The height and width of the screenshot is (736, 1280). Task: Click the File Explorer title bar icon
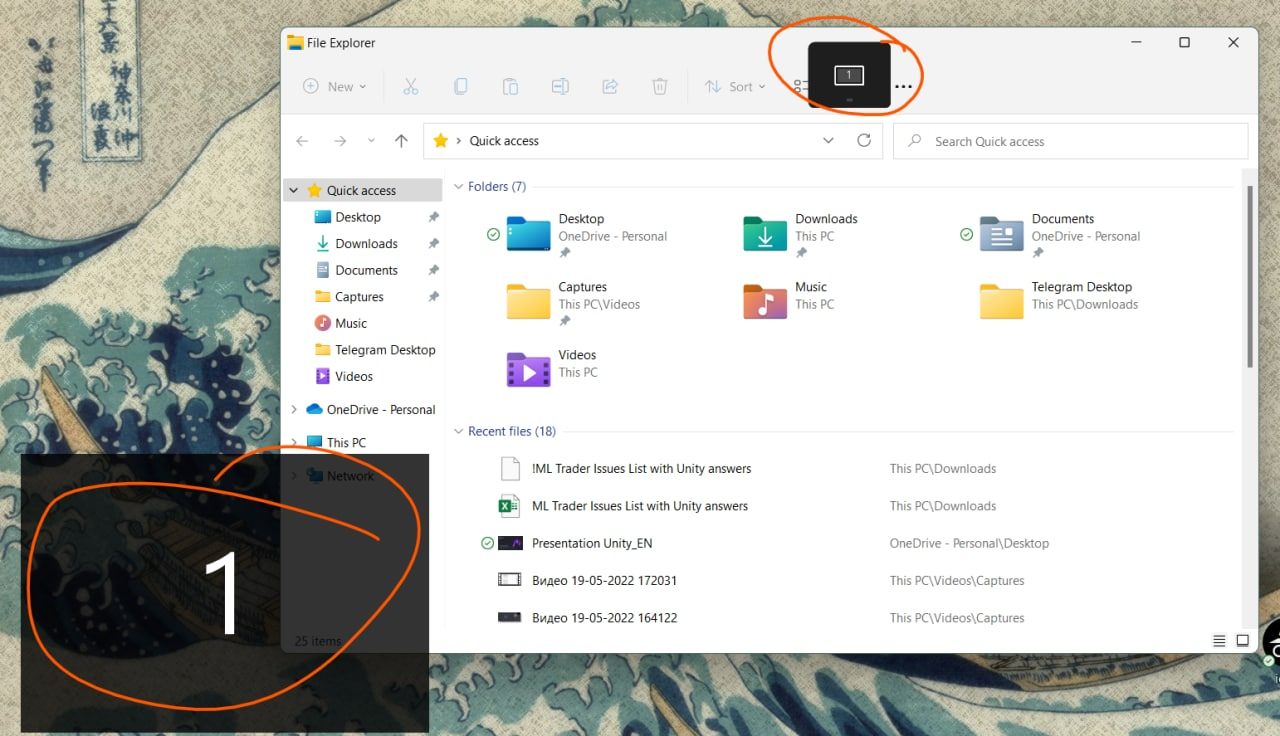tap(295, 42)
